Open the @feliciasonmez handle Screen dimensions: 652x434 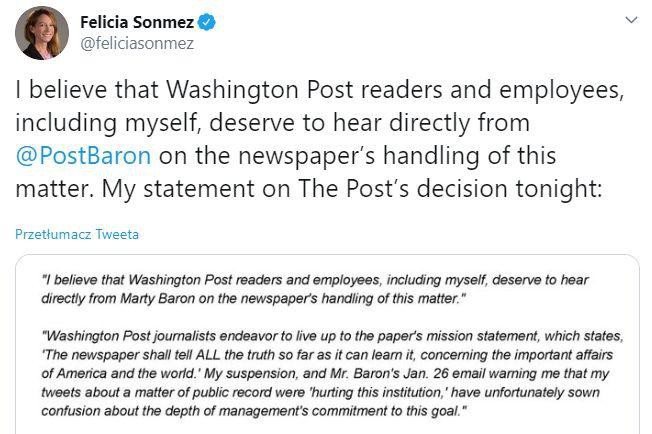(137, 43)
